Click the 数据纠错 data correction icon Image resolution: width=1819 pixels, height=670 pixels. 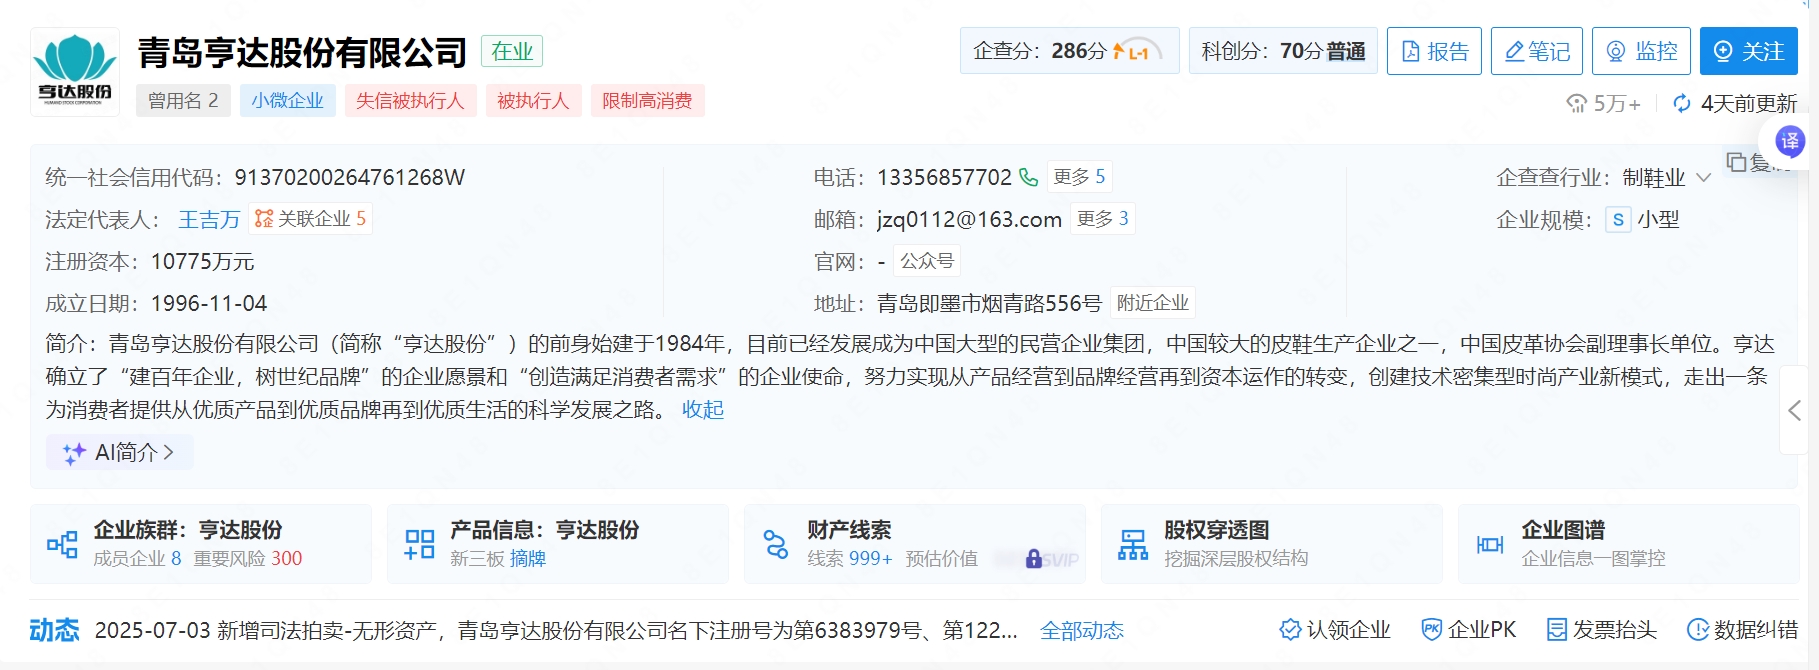pyautogui.click(x=1697, y=630)
